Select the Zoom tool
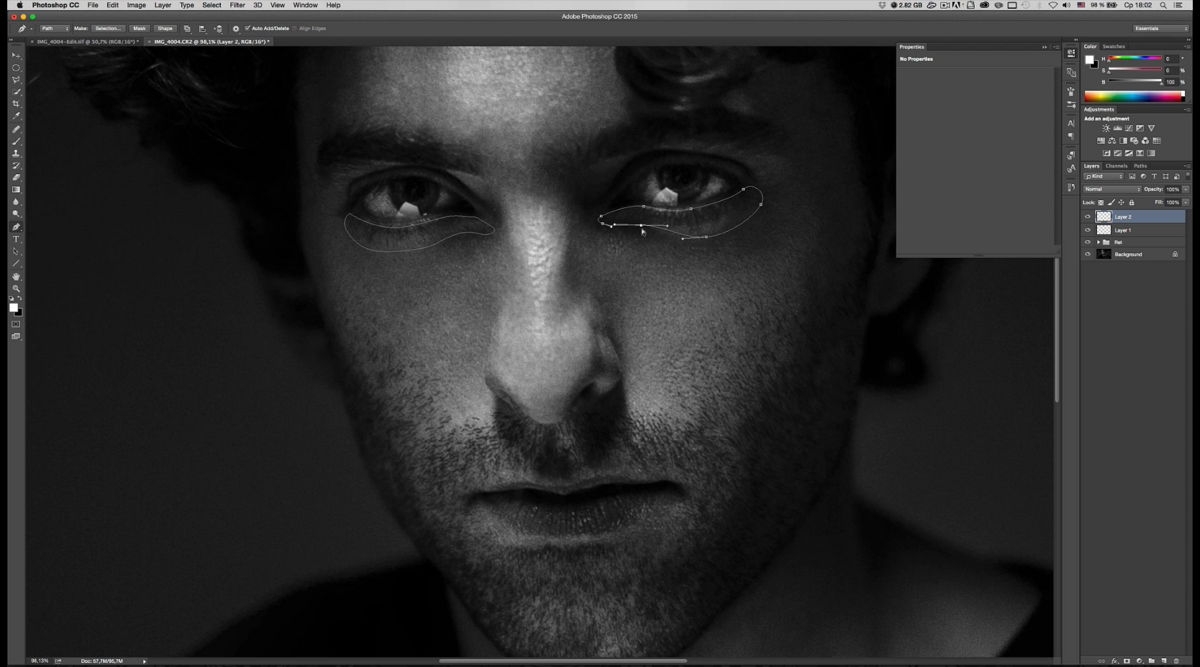This screenshot has width=1200, height=667. (16, 288)
